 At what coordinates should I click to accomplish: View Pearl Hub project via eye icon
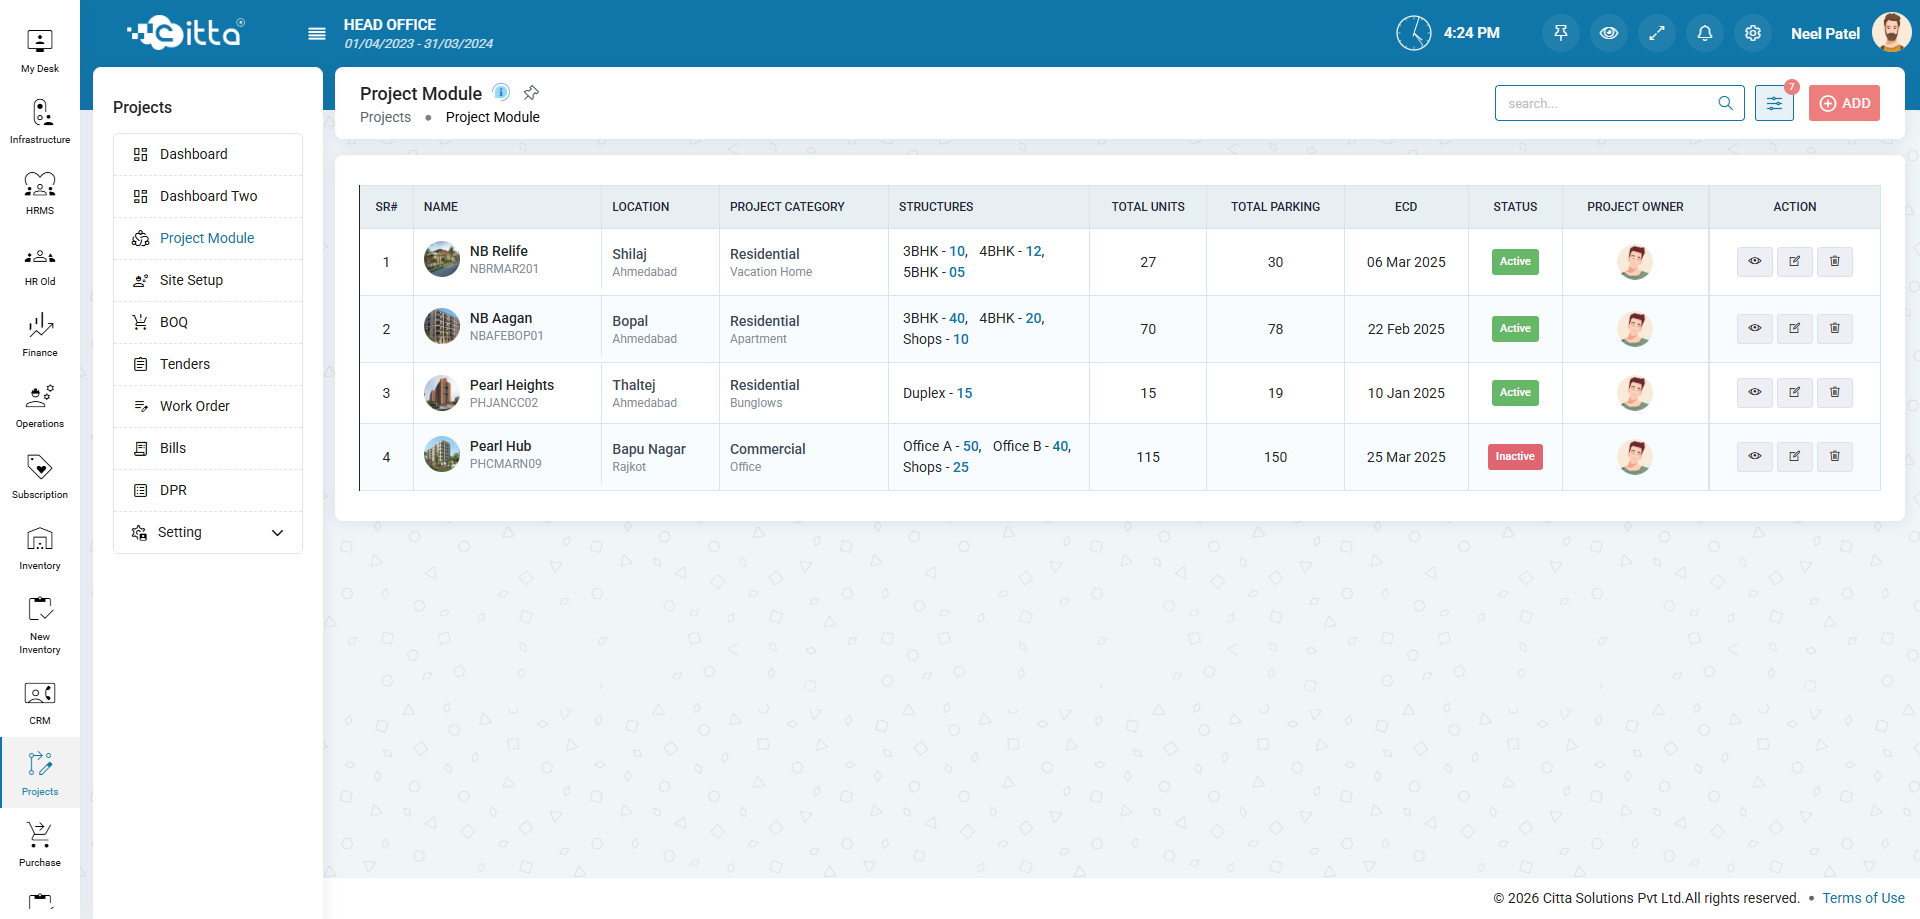click(x=1754, y=457)
